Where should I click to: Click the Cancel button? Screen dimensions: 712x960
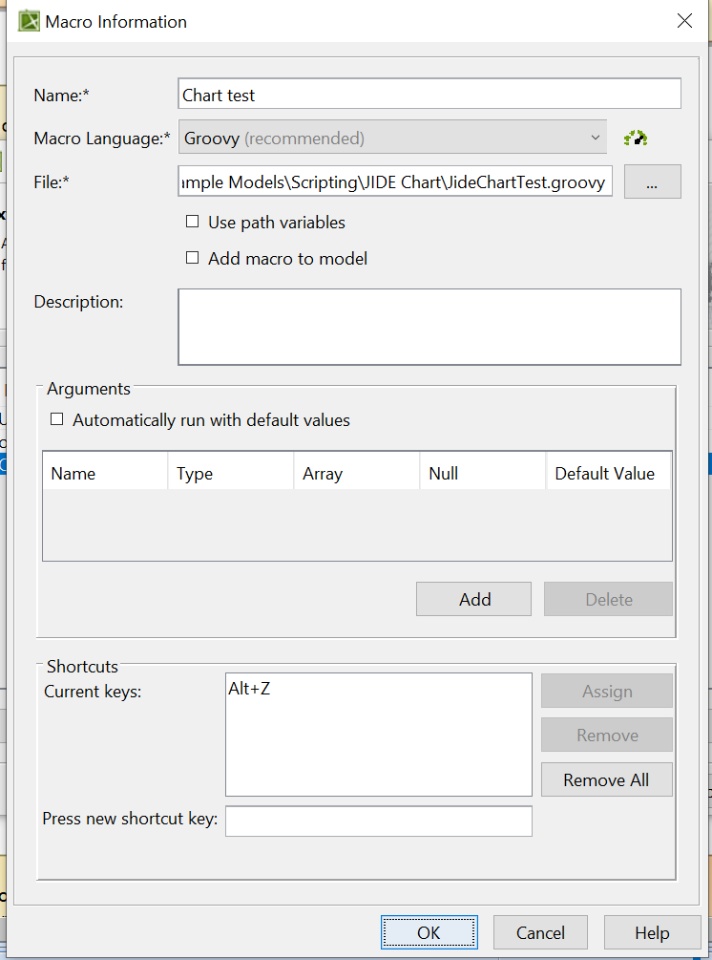click(x=540, y=933)
